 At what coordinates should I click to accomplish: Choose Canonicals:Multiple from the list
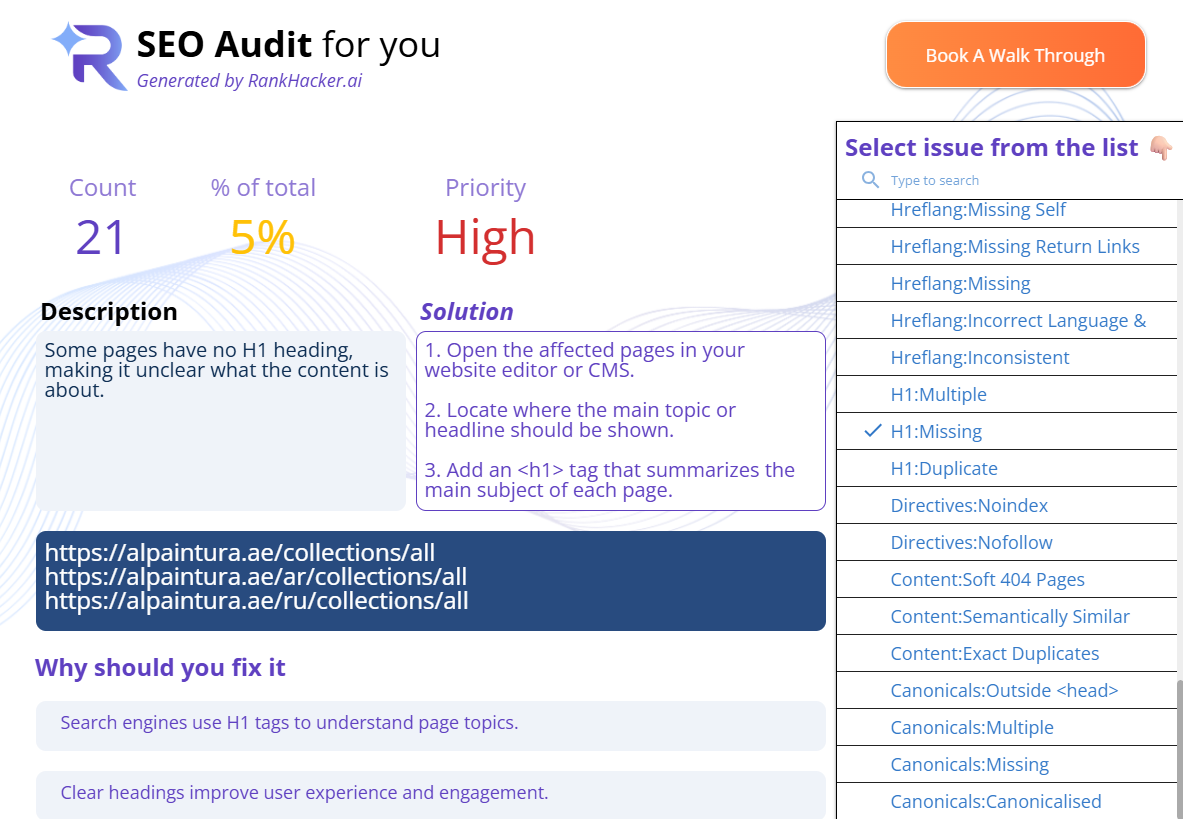click(x=971, y=728)
